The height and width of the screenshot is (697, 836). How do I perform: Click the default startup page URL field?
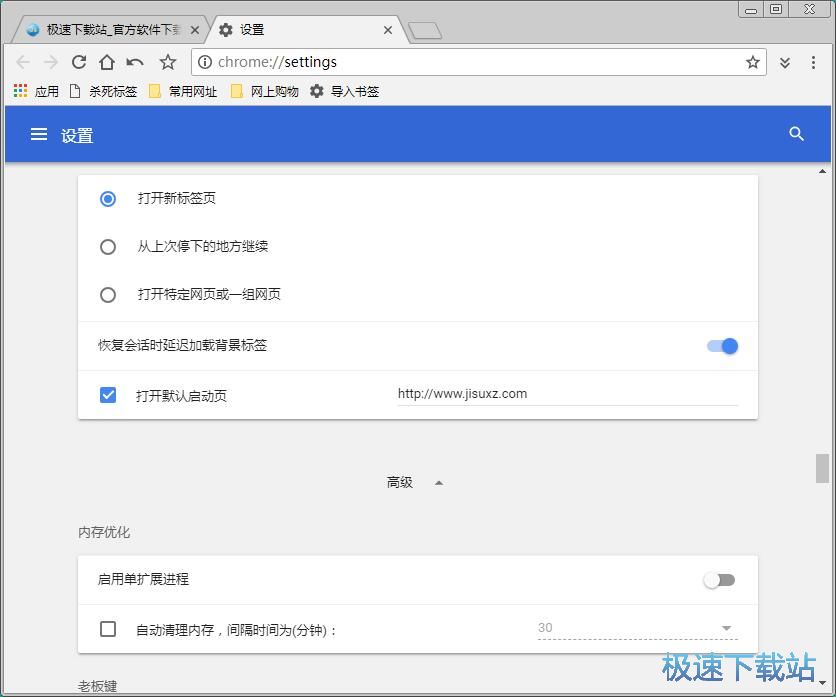[568, 395]
